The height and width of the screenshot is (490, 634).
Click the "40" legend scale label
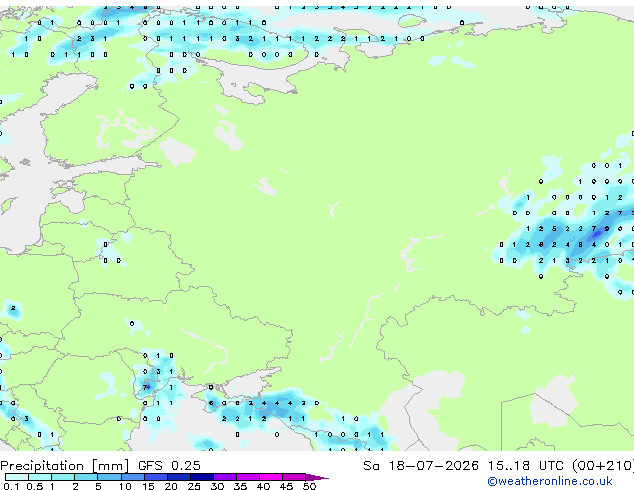[263, 486]
